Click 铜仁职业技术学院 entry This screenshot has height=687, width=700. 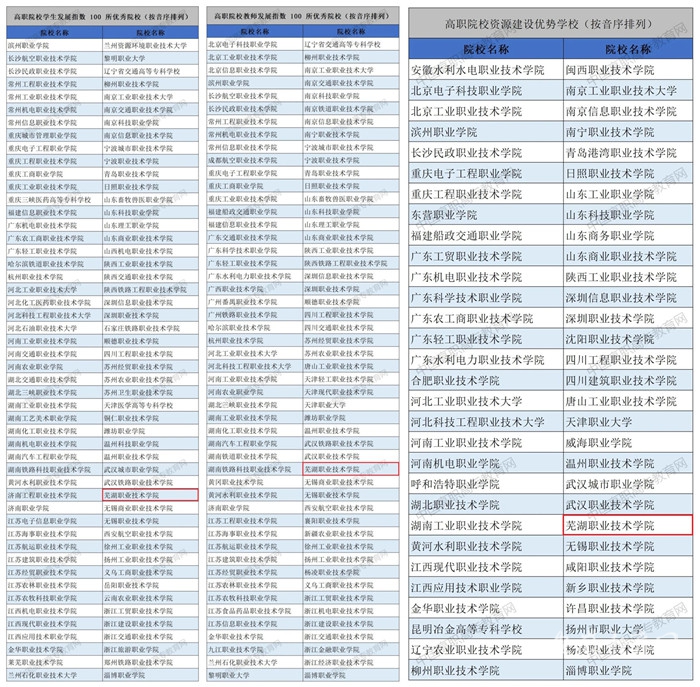point(150,418)
